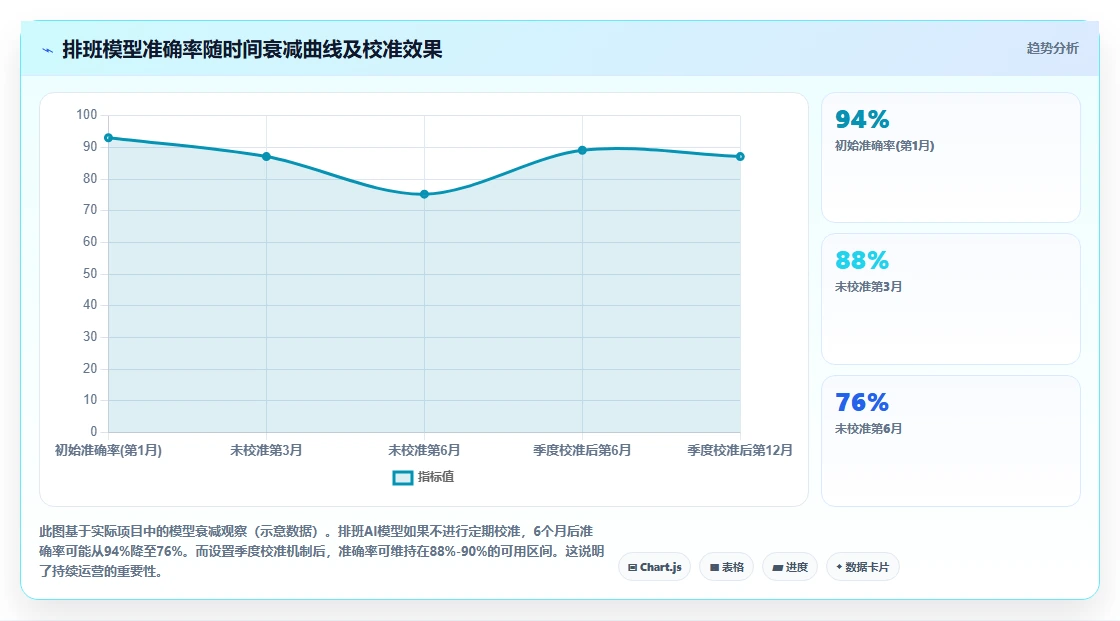This screenshot has width=1120, height=621.
Task: Click the lowest data point at 未校准第6月
Action: [x=424, y=194]
